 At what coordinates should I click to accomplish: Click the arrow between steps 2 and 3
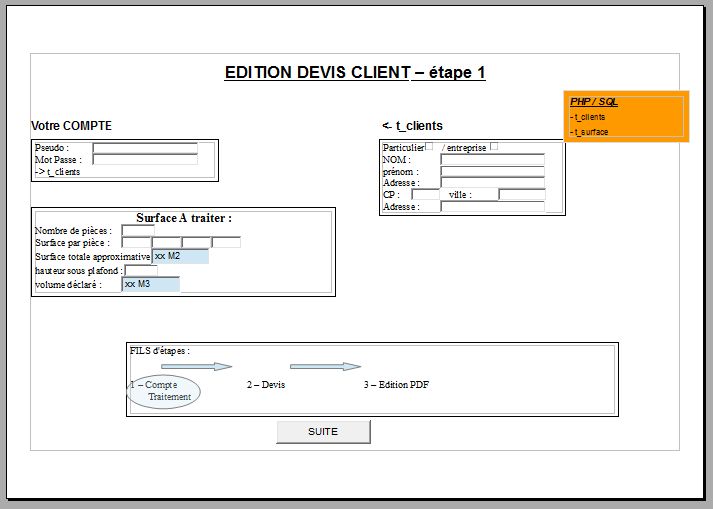(x=326, y=366)
